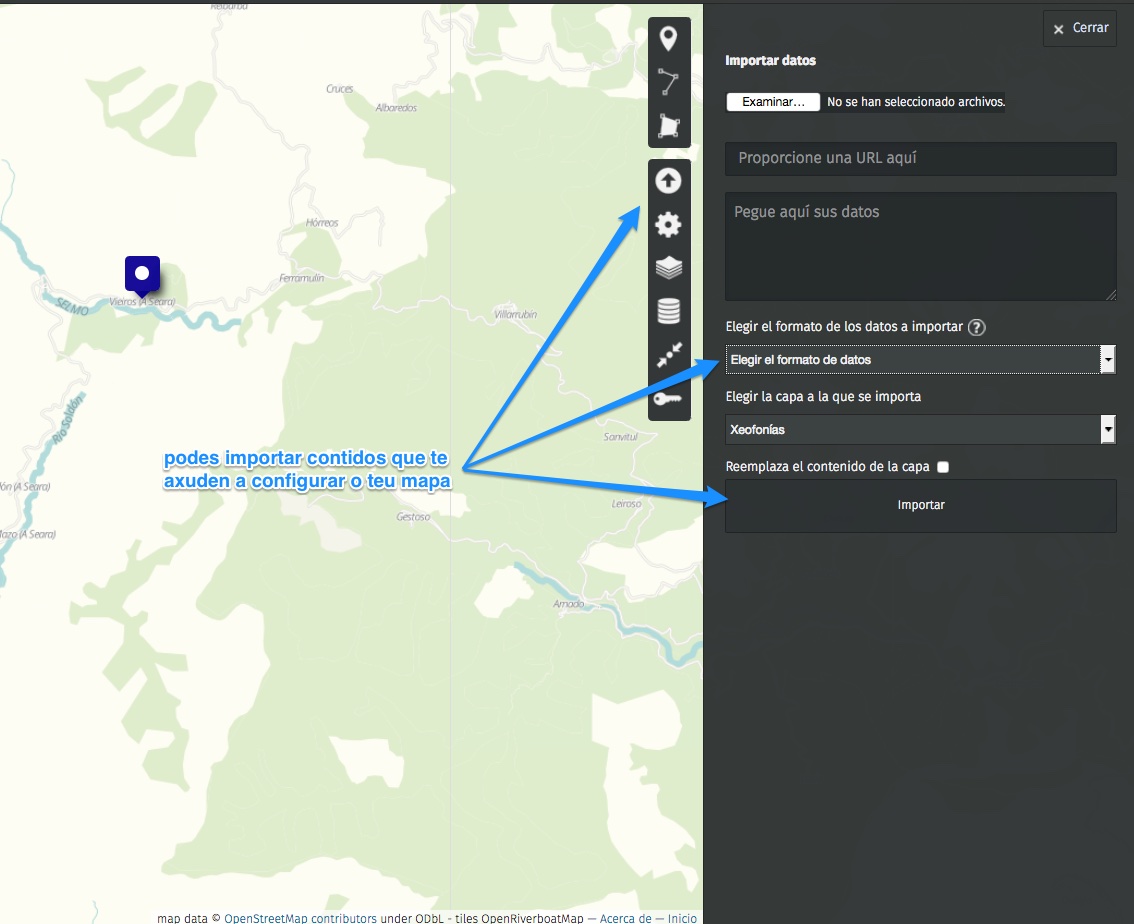Image resolution: width=1134 pixels, height=924 pixels.
Task: Click the blue map marker at Vieiros
Action: pos(142,275)
